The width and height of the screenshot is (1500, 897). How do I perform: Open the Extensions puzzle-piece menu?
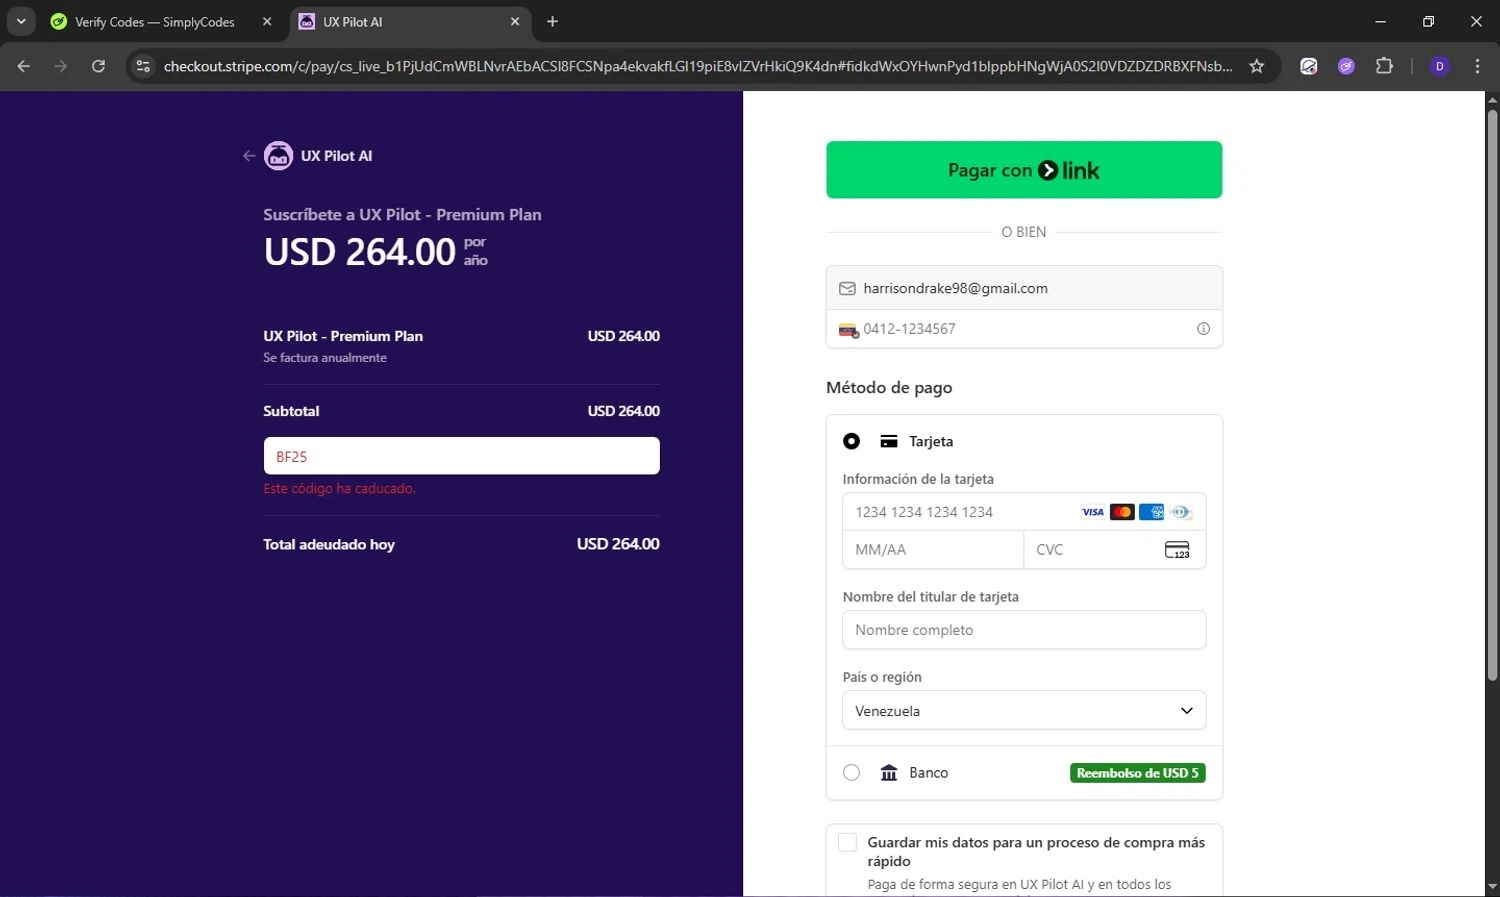click(x=1384, y=66)
